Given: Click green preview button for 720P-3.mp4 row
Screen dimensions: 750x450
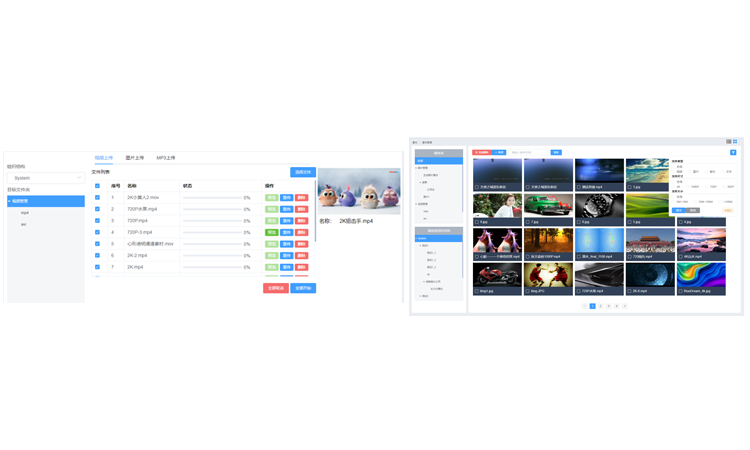Looking at the screenshot, I should 272,232.
